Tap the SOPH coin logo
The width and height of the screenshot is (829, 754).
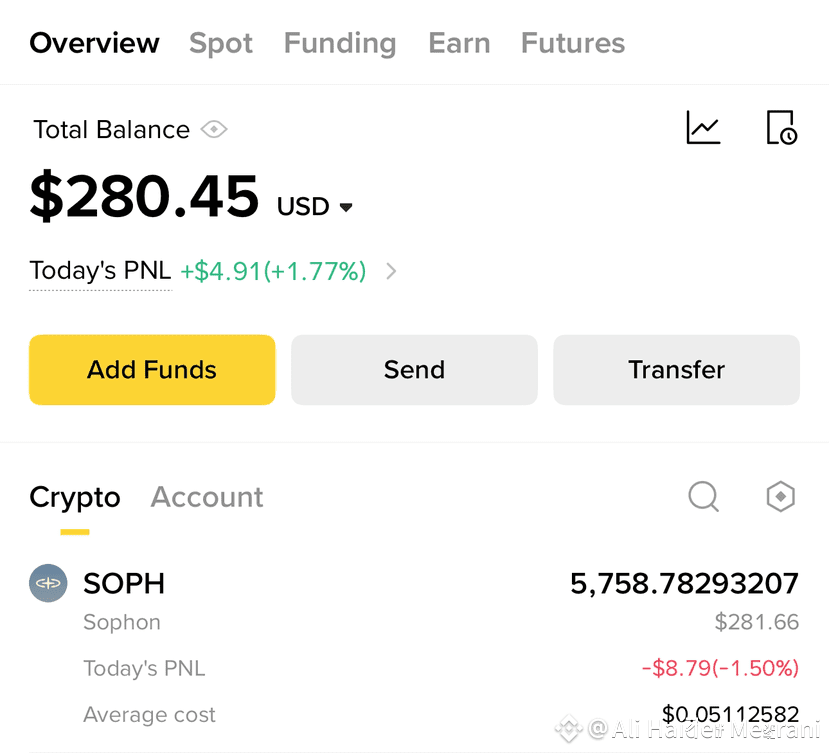pos(48,583)
